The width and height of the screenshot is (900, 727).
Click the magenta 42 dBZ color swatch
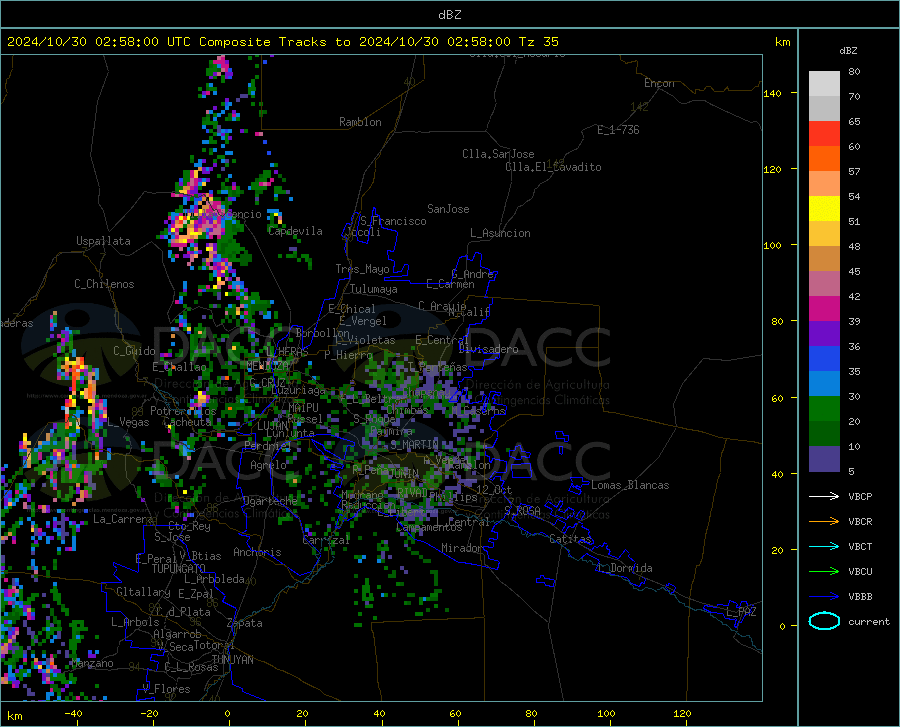tap(824, 308)
